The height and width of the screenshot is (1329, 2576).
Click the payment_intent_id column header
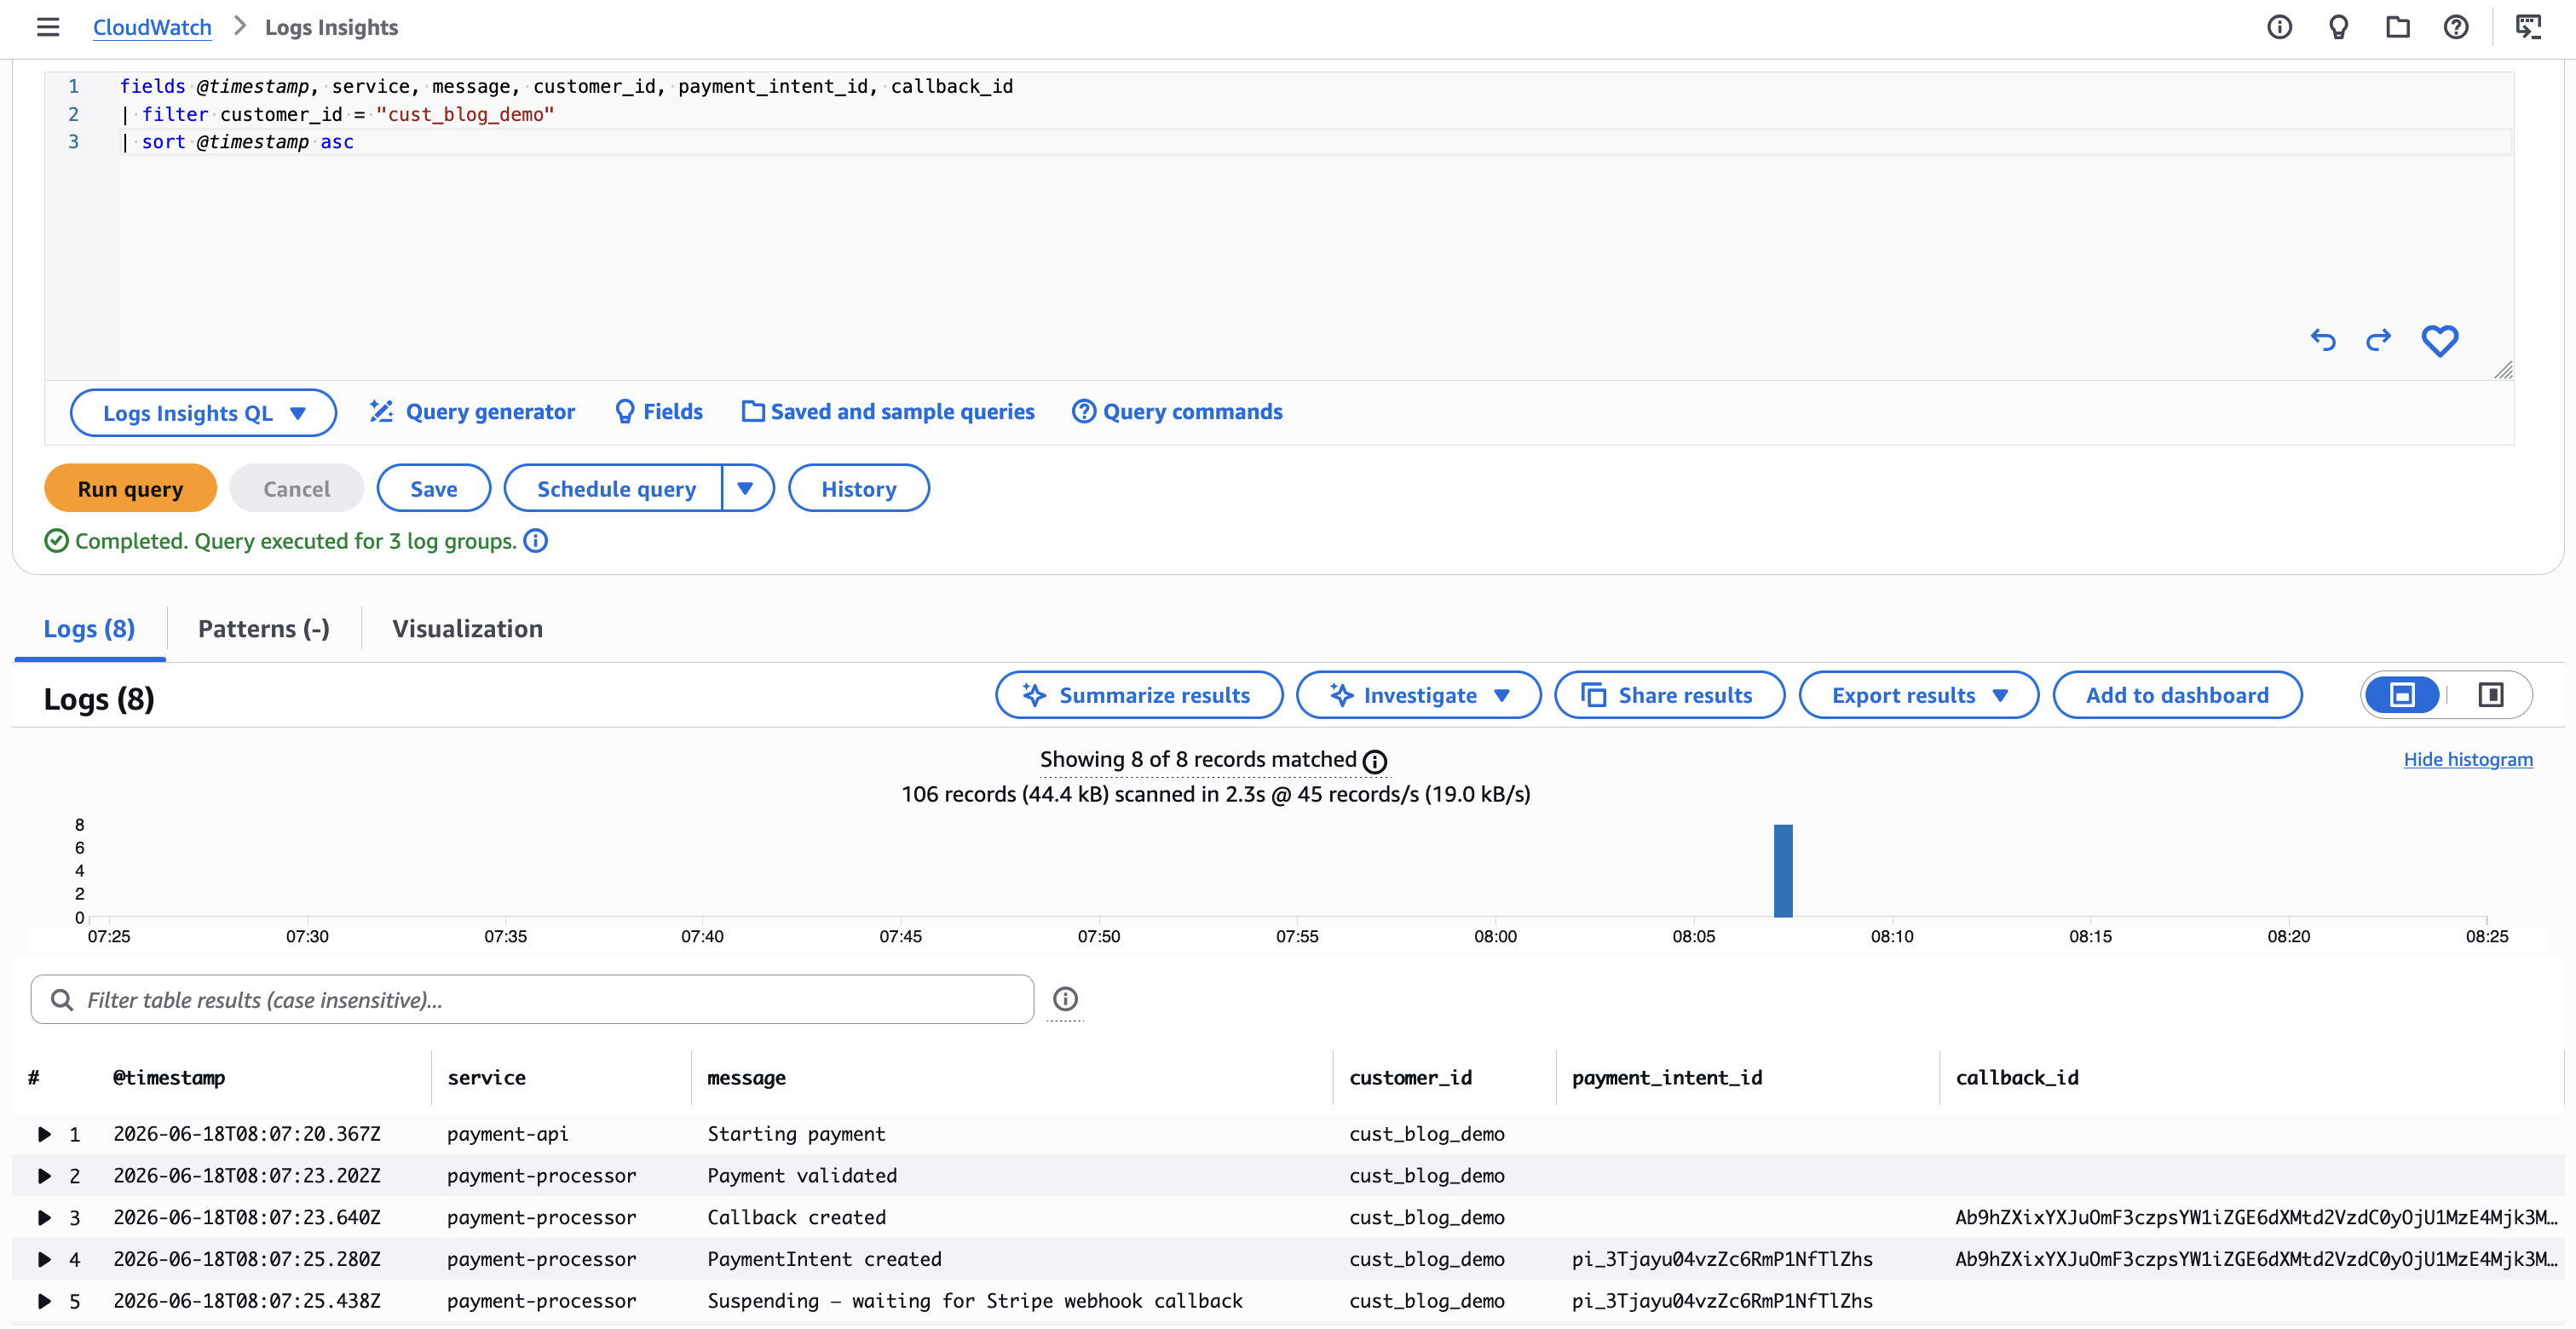pyautogui.click(x=1667, y=1077)
